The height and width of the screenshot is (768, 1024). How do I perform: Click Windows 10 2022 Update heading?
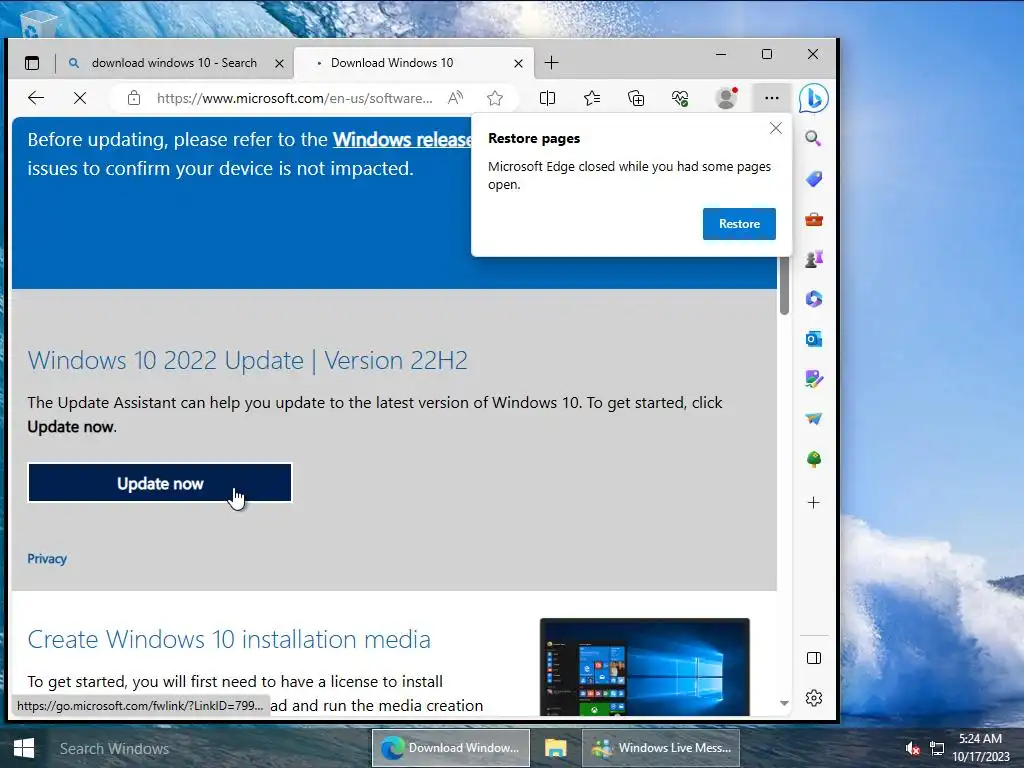click(x=248, y=360)
